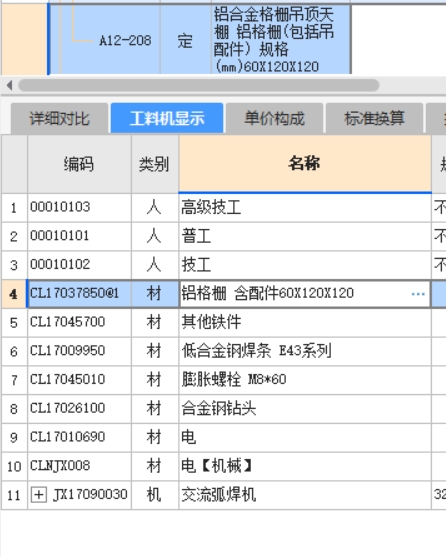Click the ellipsis button in 铝格栅 cell
This screenshot has height=557, width=446.
418,294
